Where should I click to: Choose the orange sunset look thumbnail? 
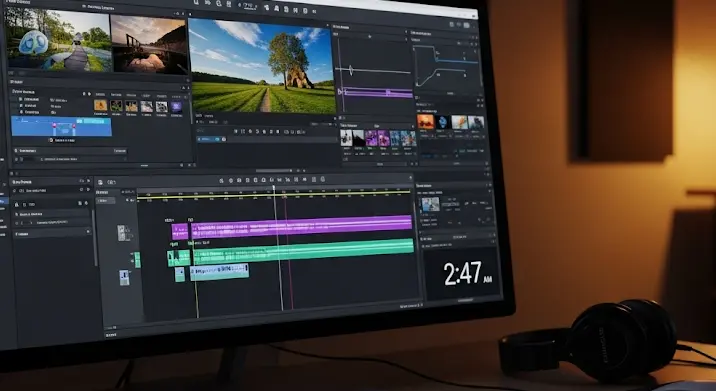click(x=425, y=122)
